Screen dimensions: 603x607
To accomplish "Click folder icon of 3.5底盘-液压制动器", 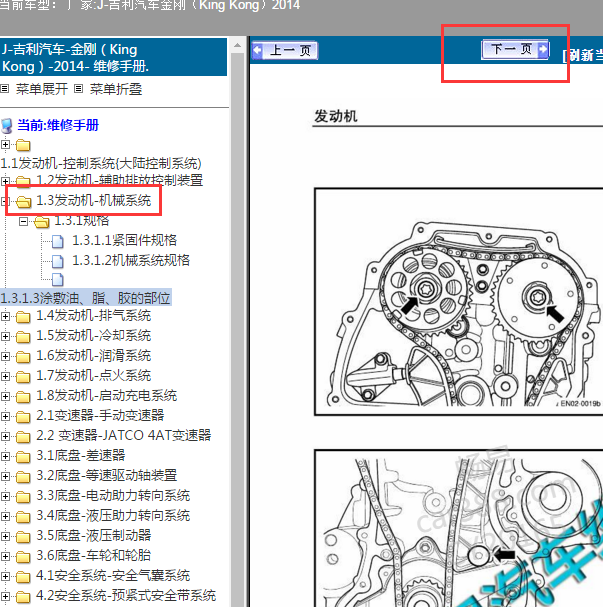I will [x=23, y=537].
